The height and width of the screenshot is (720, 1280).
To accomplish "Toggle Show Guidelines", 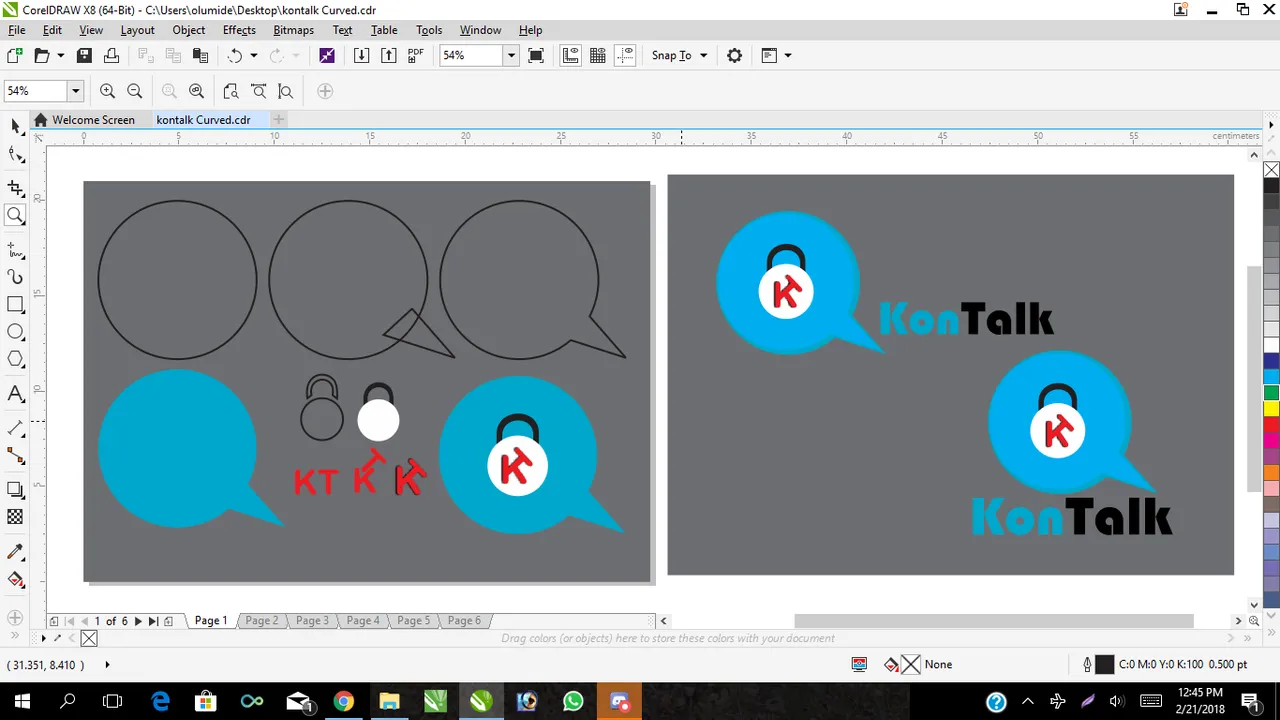I will pyautogui.click(x=625, y=56).
